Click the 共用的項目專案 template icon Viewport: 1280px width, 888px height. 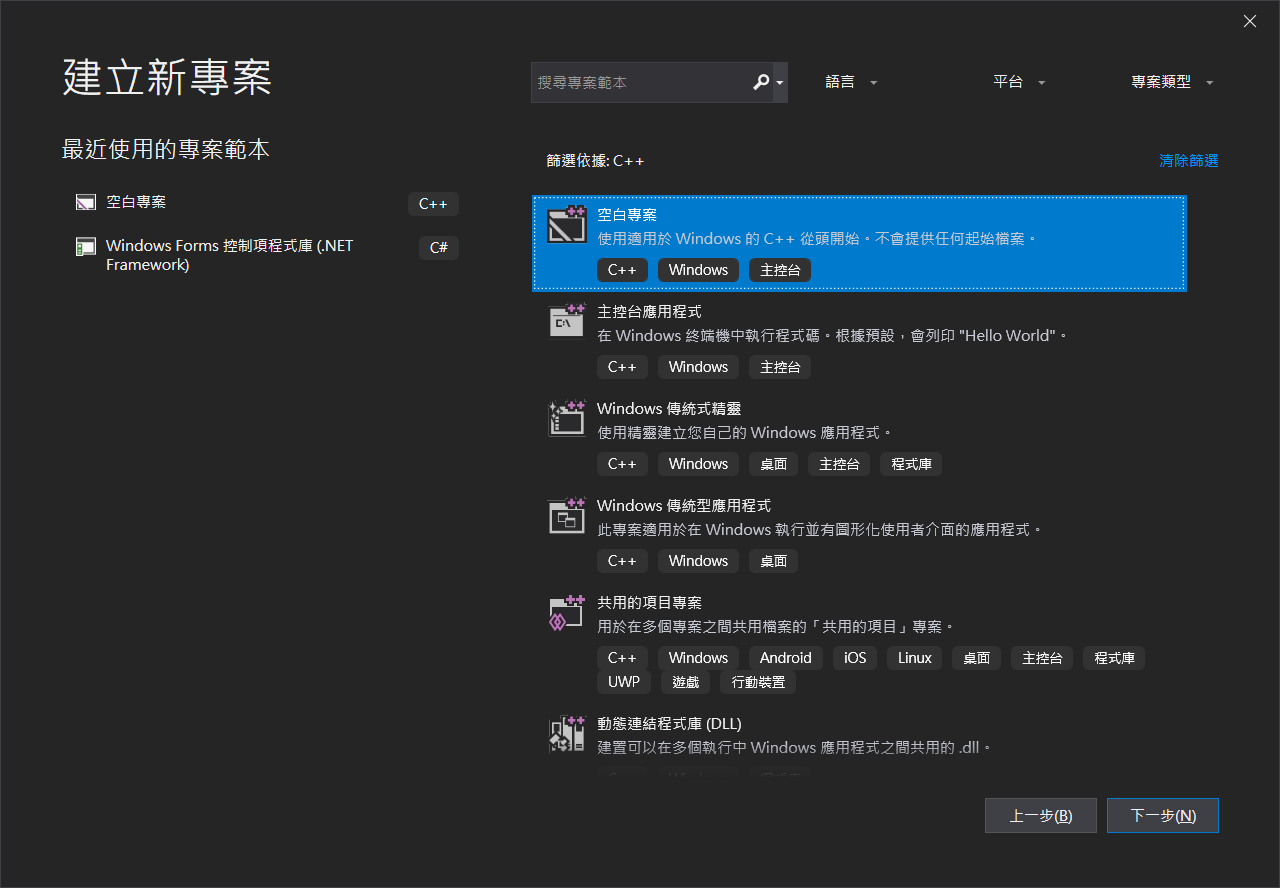coord(566,613)
